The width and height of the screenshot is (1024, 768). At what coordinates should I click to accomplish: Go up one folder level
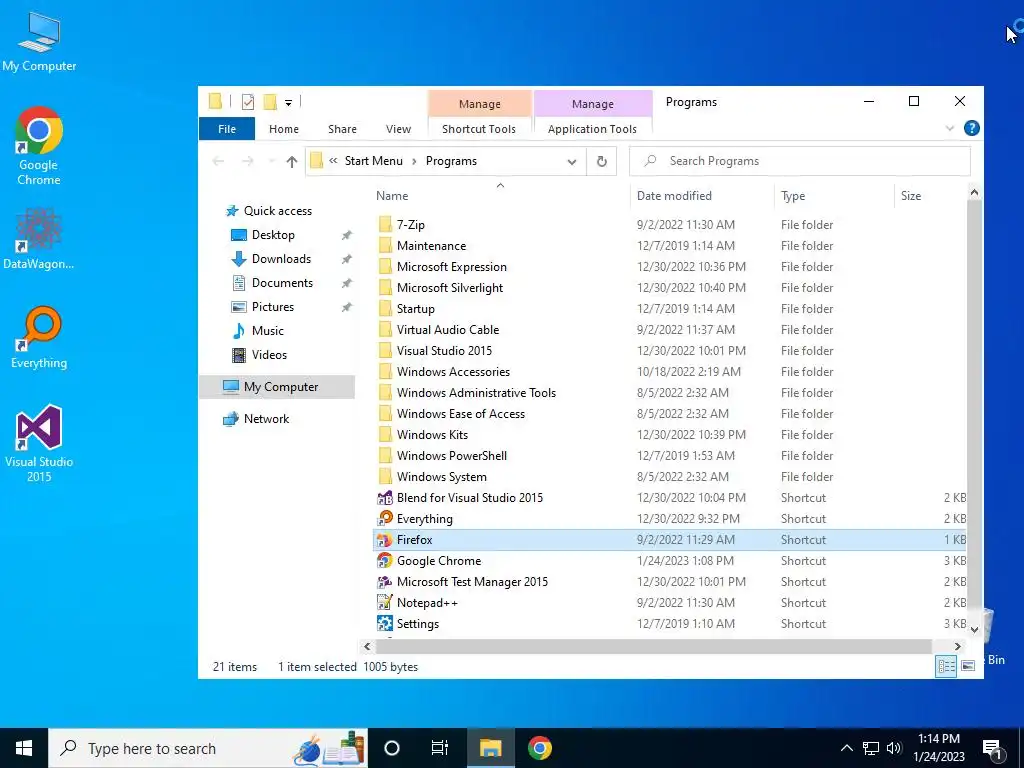coord(291,162)
